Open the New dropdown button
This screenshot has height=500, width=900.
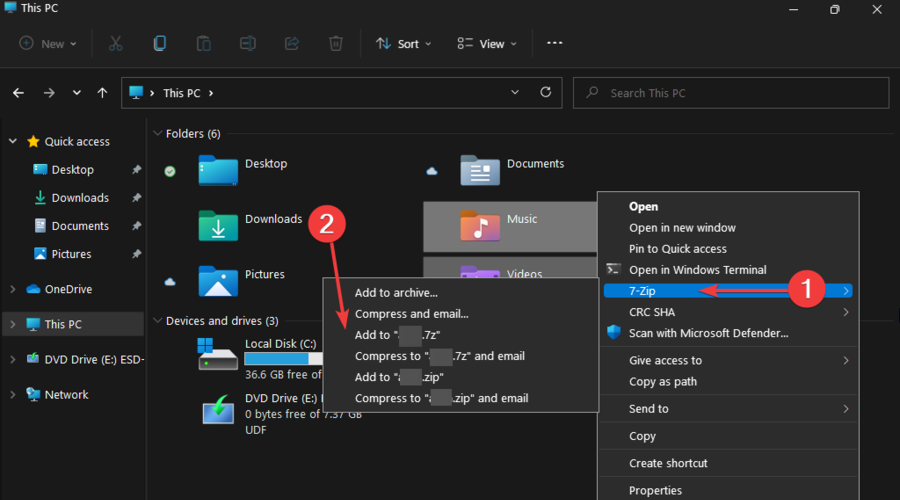[48, 44]
